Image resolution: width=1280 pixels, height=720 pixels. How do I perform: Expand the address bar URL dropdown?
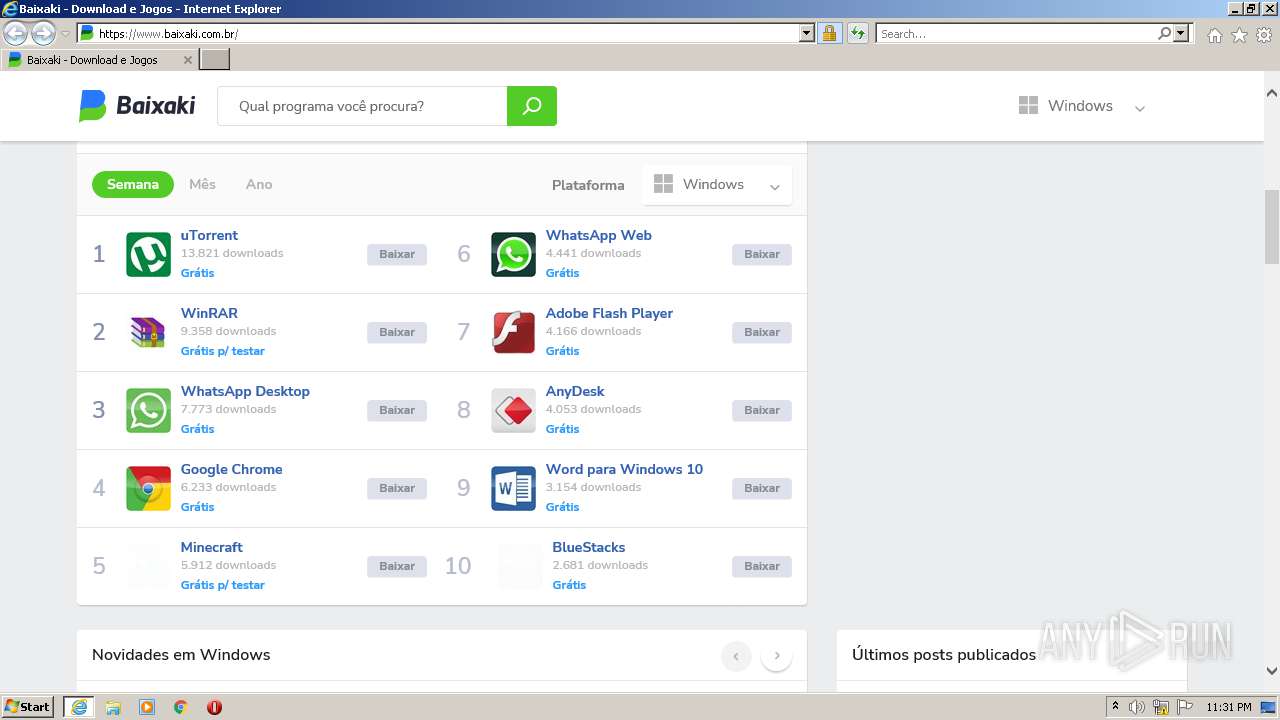[807, 33]
